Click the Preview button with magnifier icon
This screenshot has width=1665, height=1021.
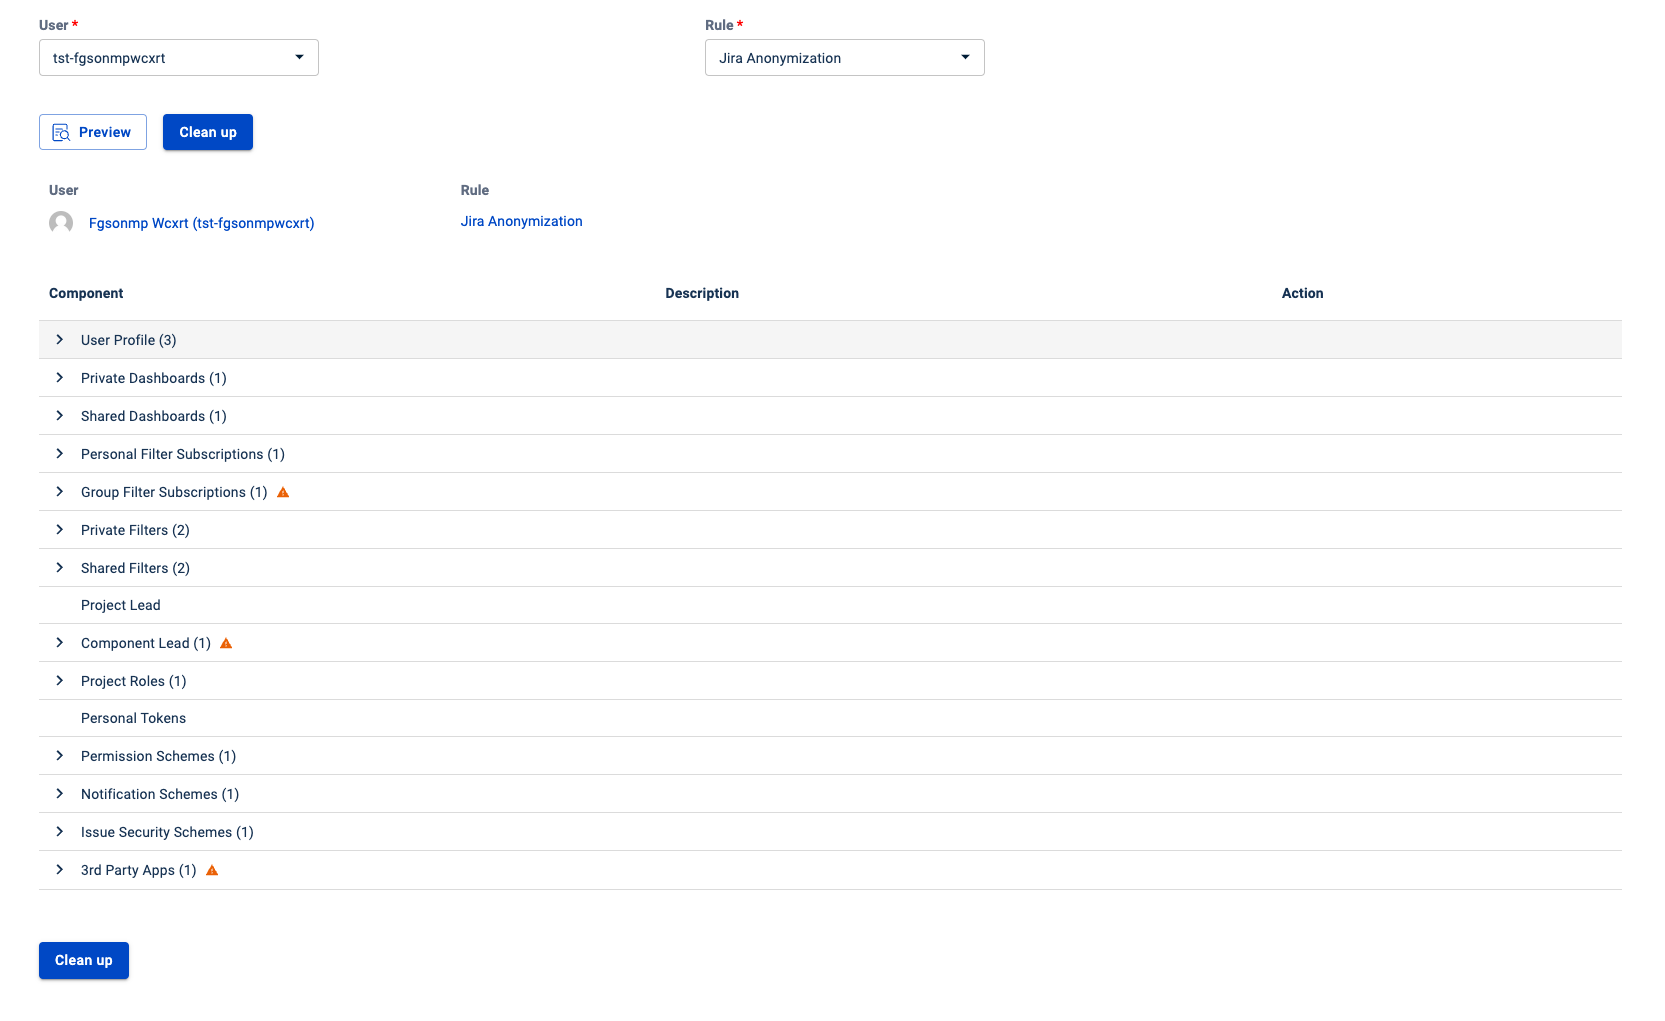tap(93, 132)
